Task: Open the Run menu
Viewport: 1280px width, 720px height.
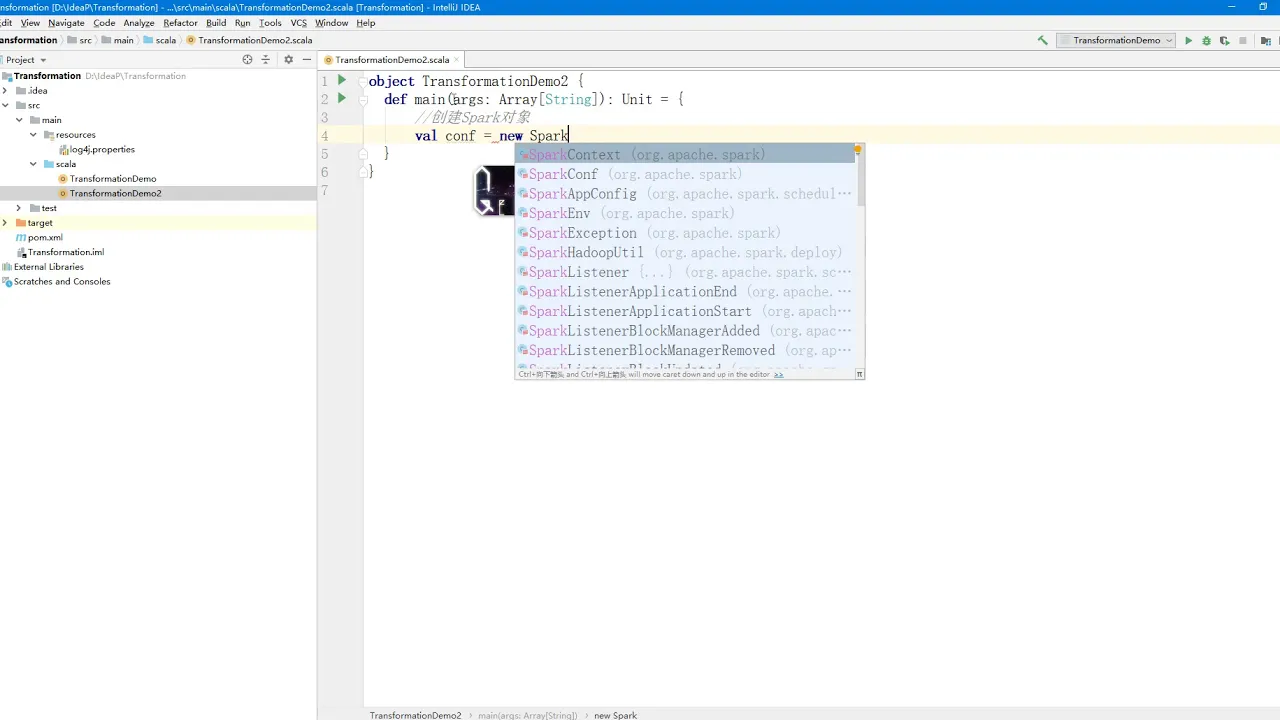Action: tap(243, 23)
